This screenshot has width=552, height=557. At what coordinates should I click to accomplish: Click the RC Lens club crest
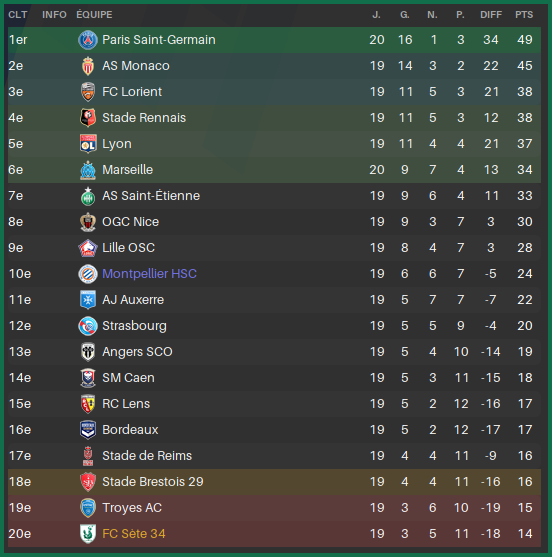(x=88, y=404)
